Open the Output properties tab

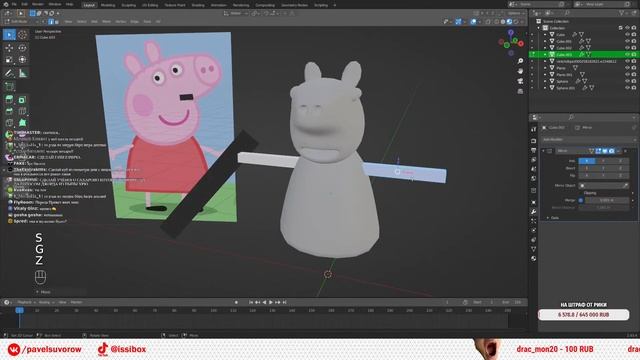[x=533, y=151]
